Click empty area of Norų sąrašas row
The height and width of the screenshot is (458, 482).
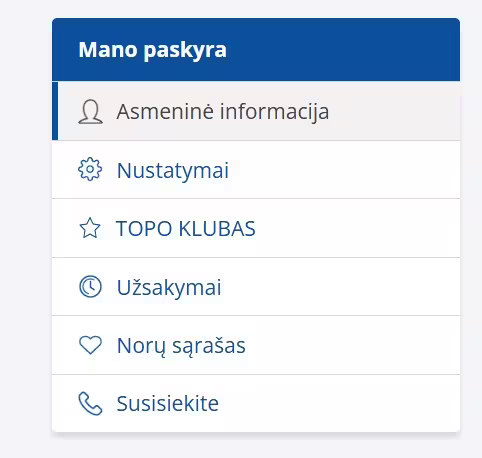[352, 345]
